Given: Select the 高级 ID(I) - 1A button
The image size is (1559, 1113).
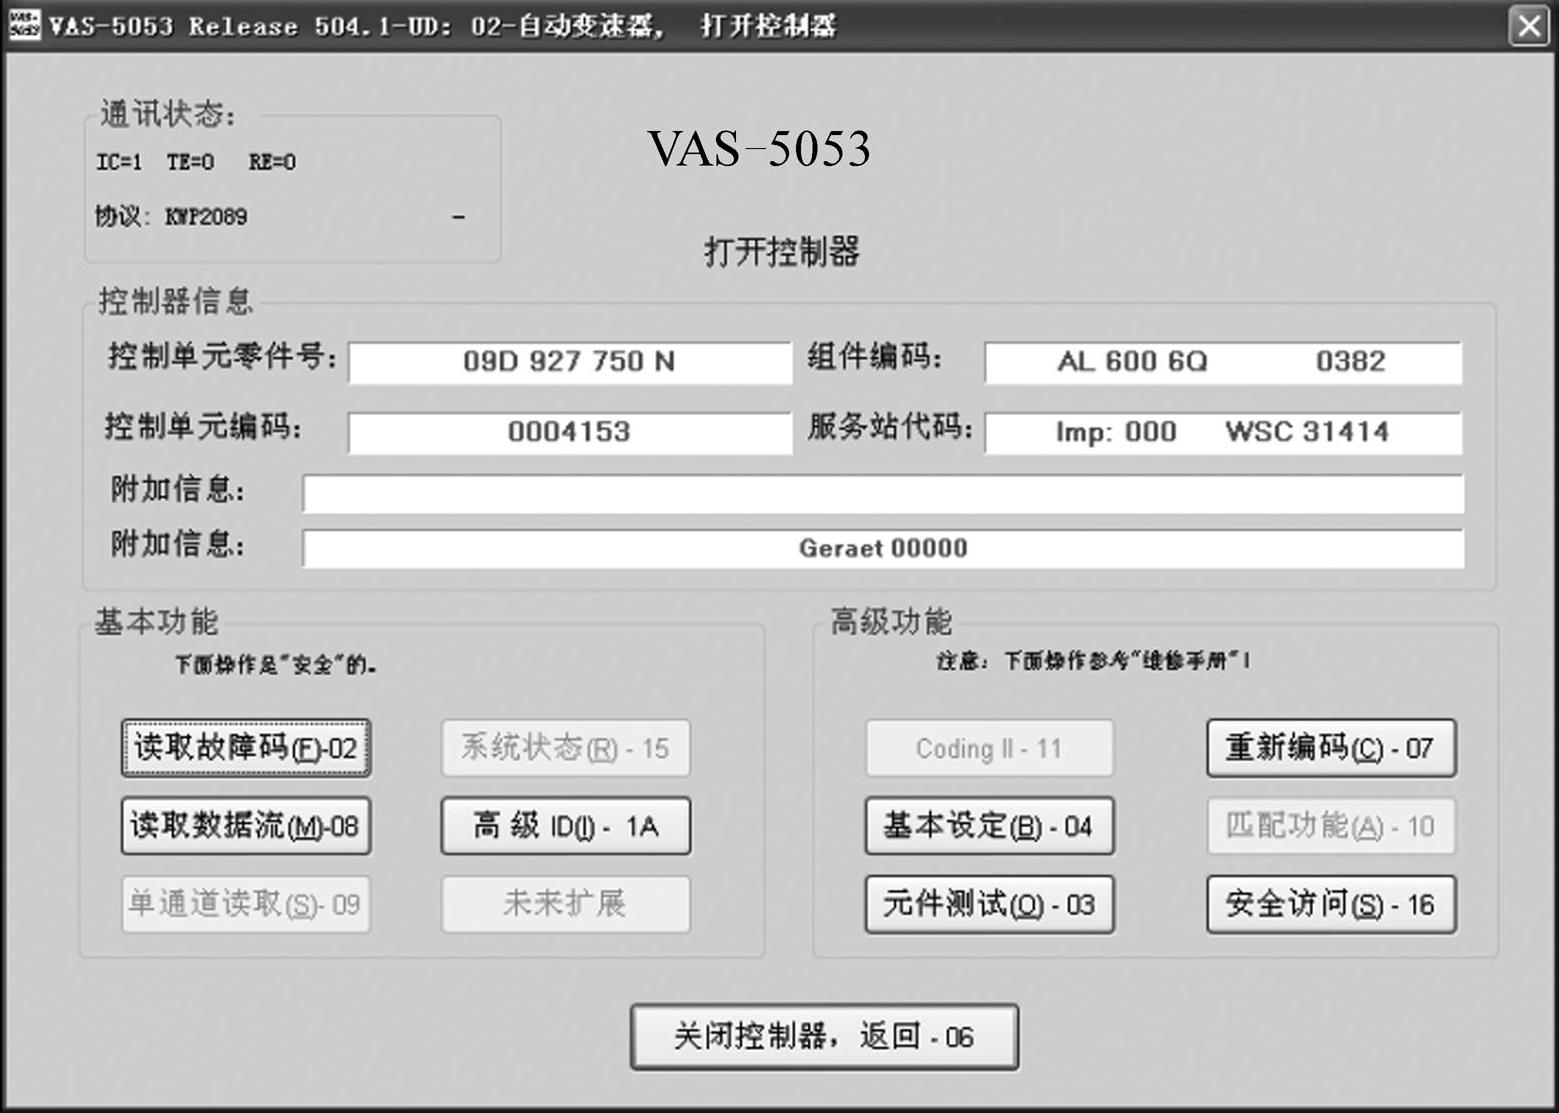Looking at the screenshot, I should point(566,826).
